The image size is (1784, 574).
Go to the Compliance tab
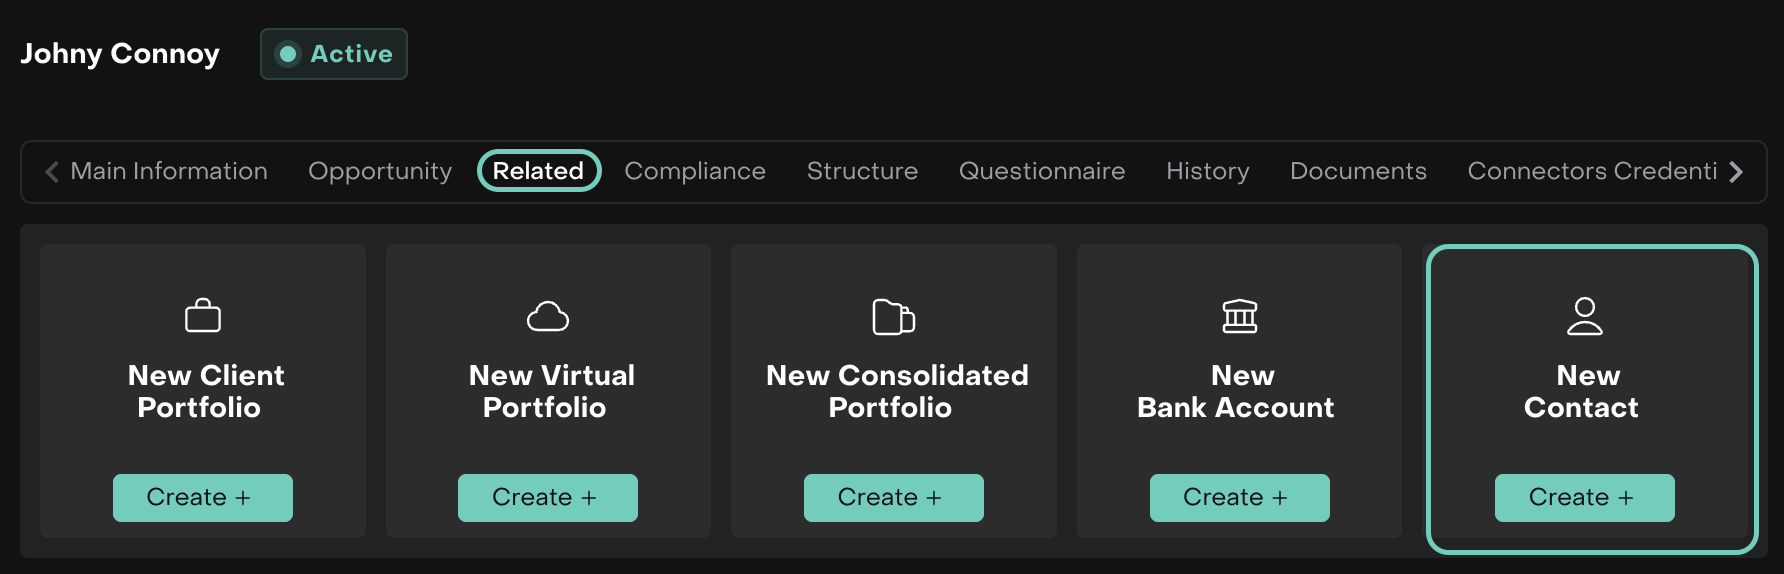point(695,171)
